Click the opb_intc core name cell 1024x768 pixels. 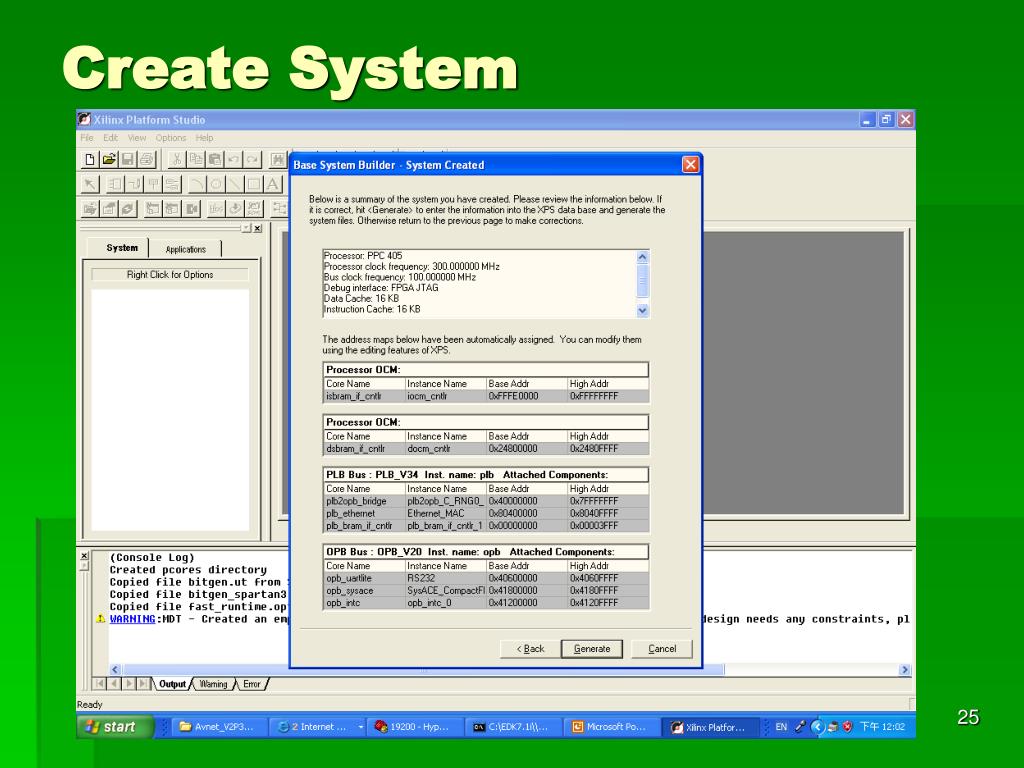click(364, 603)
